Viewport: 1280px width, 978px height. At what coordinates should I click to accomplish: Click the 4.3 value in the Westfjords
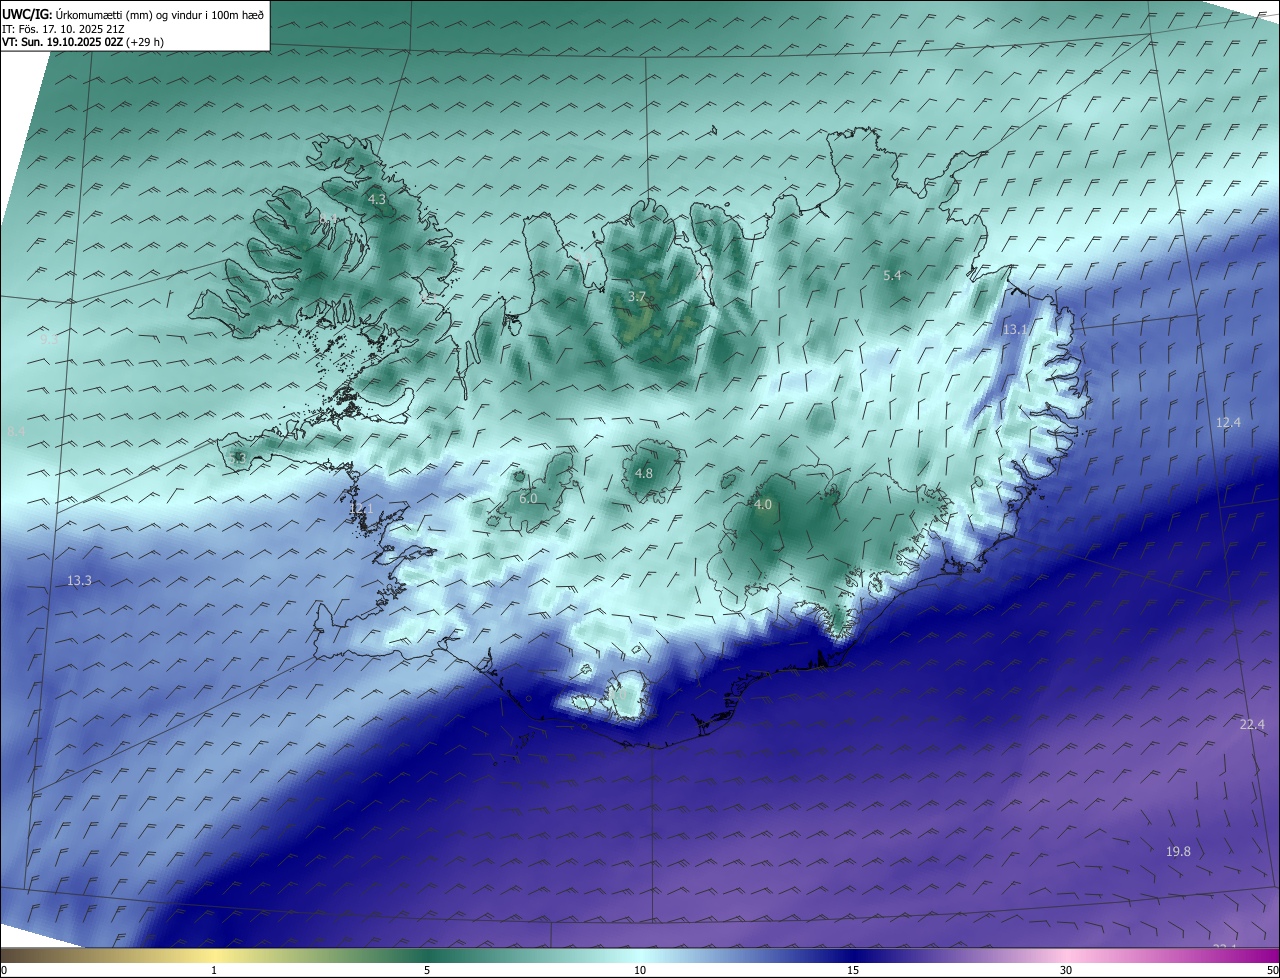tap(377, 200)
